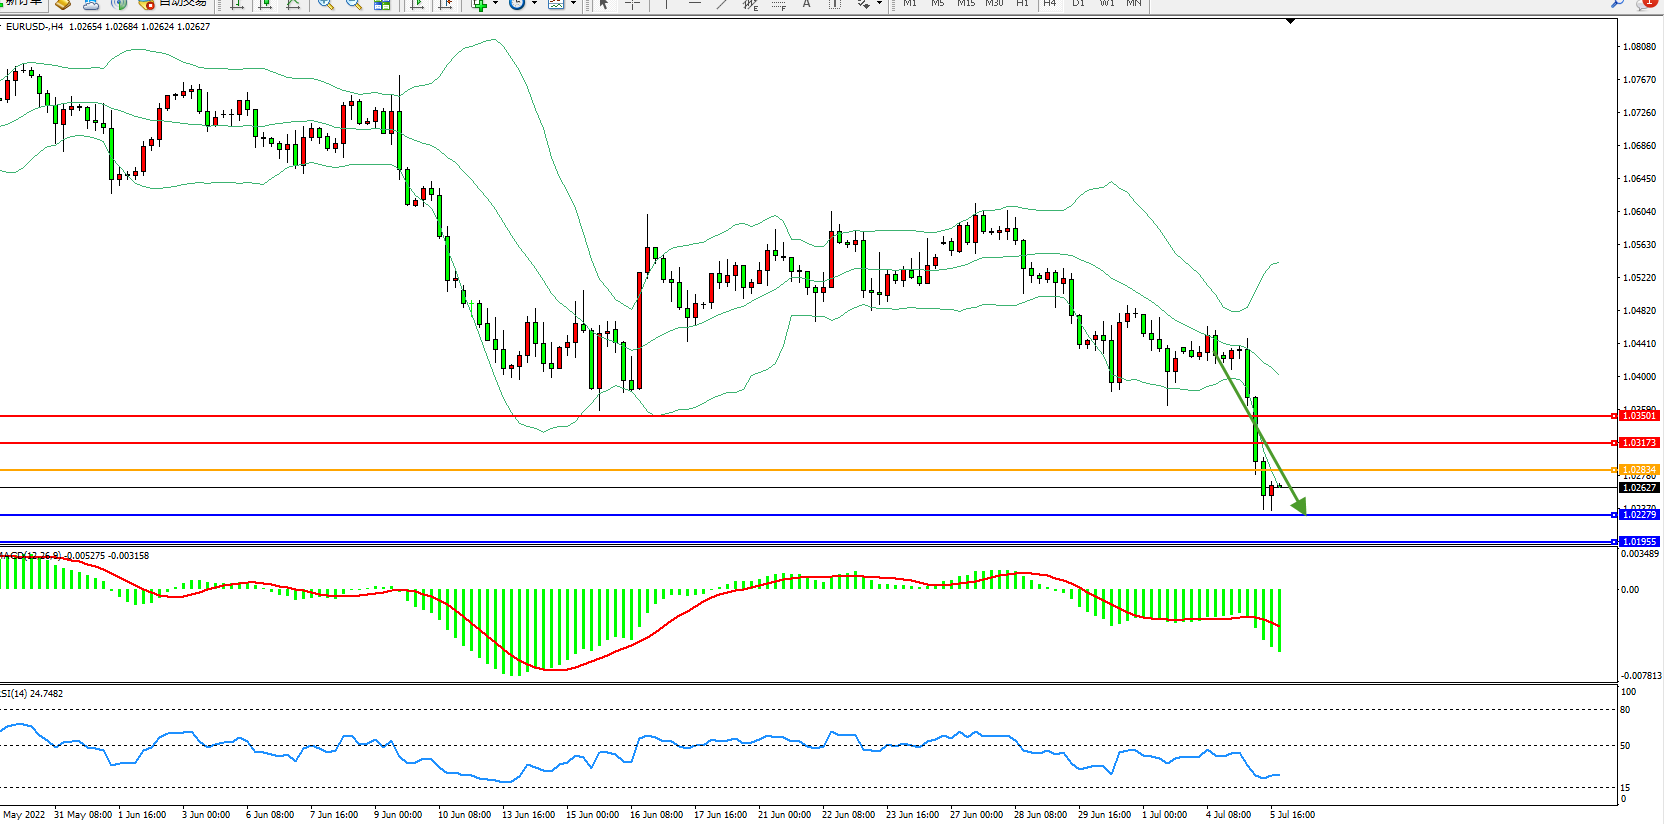Click the Zoom In magnifier icon

(326, 4)
